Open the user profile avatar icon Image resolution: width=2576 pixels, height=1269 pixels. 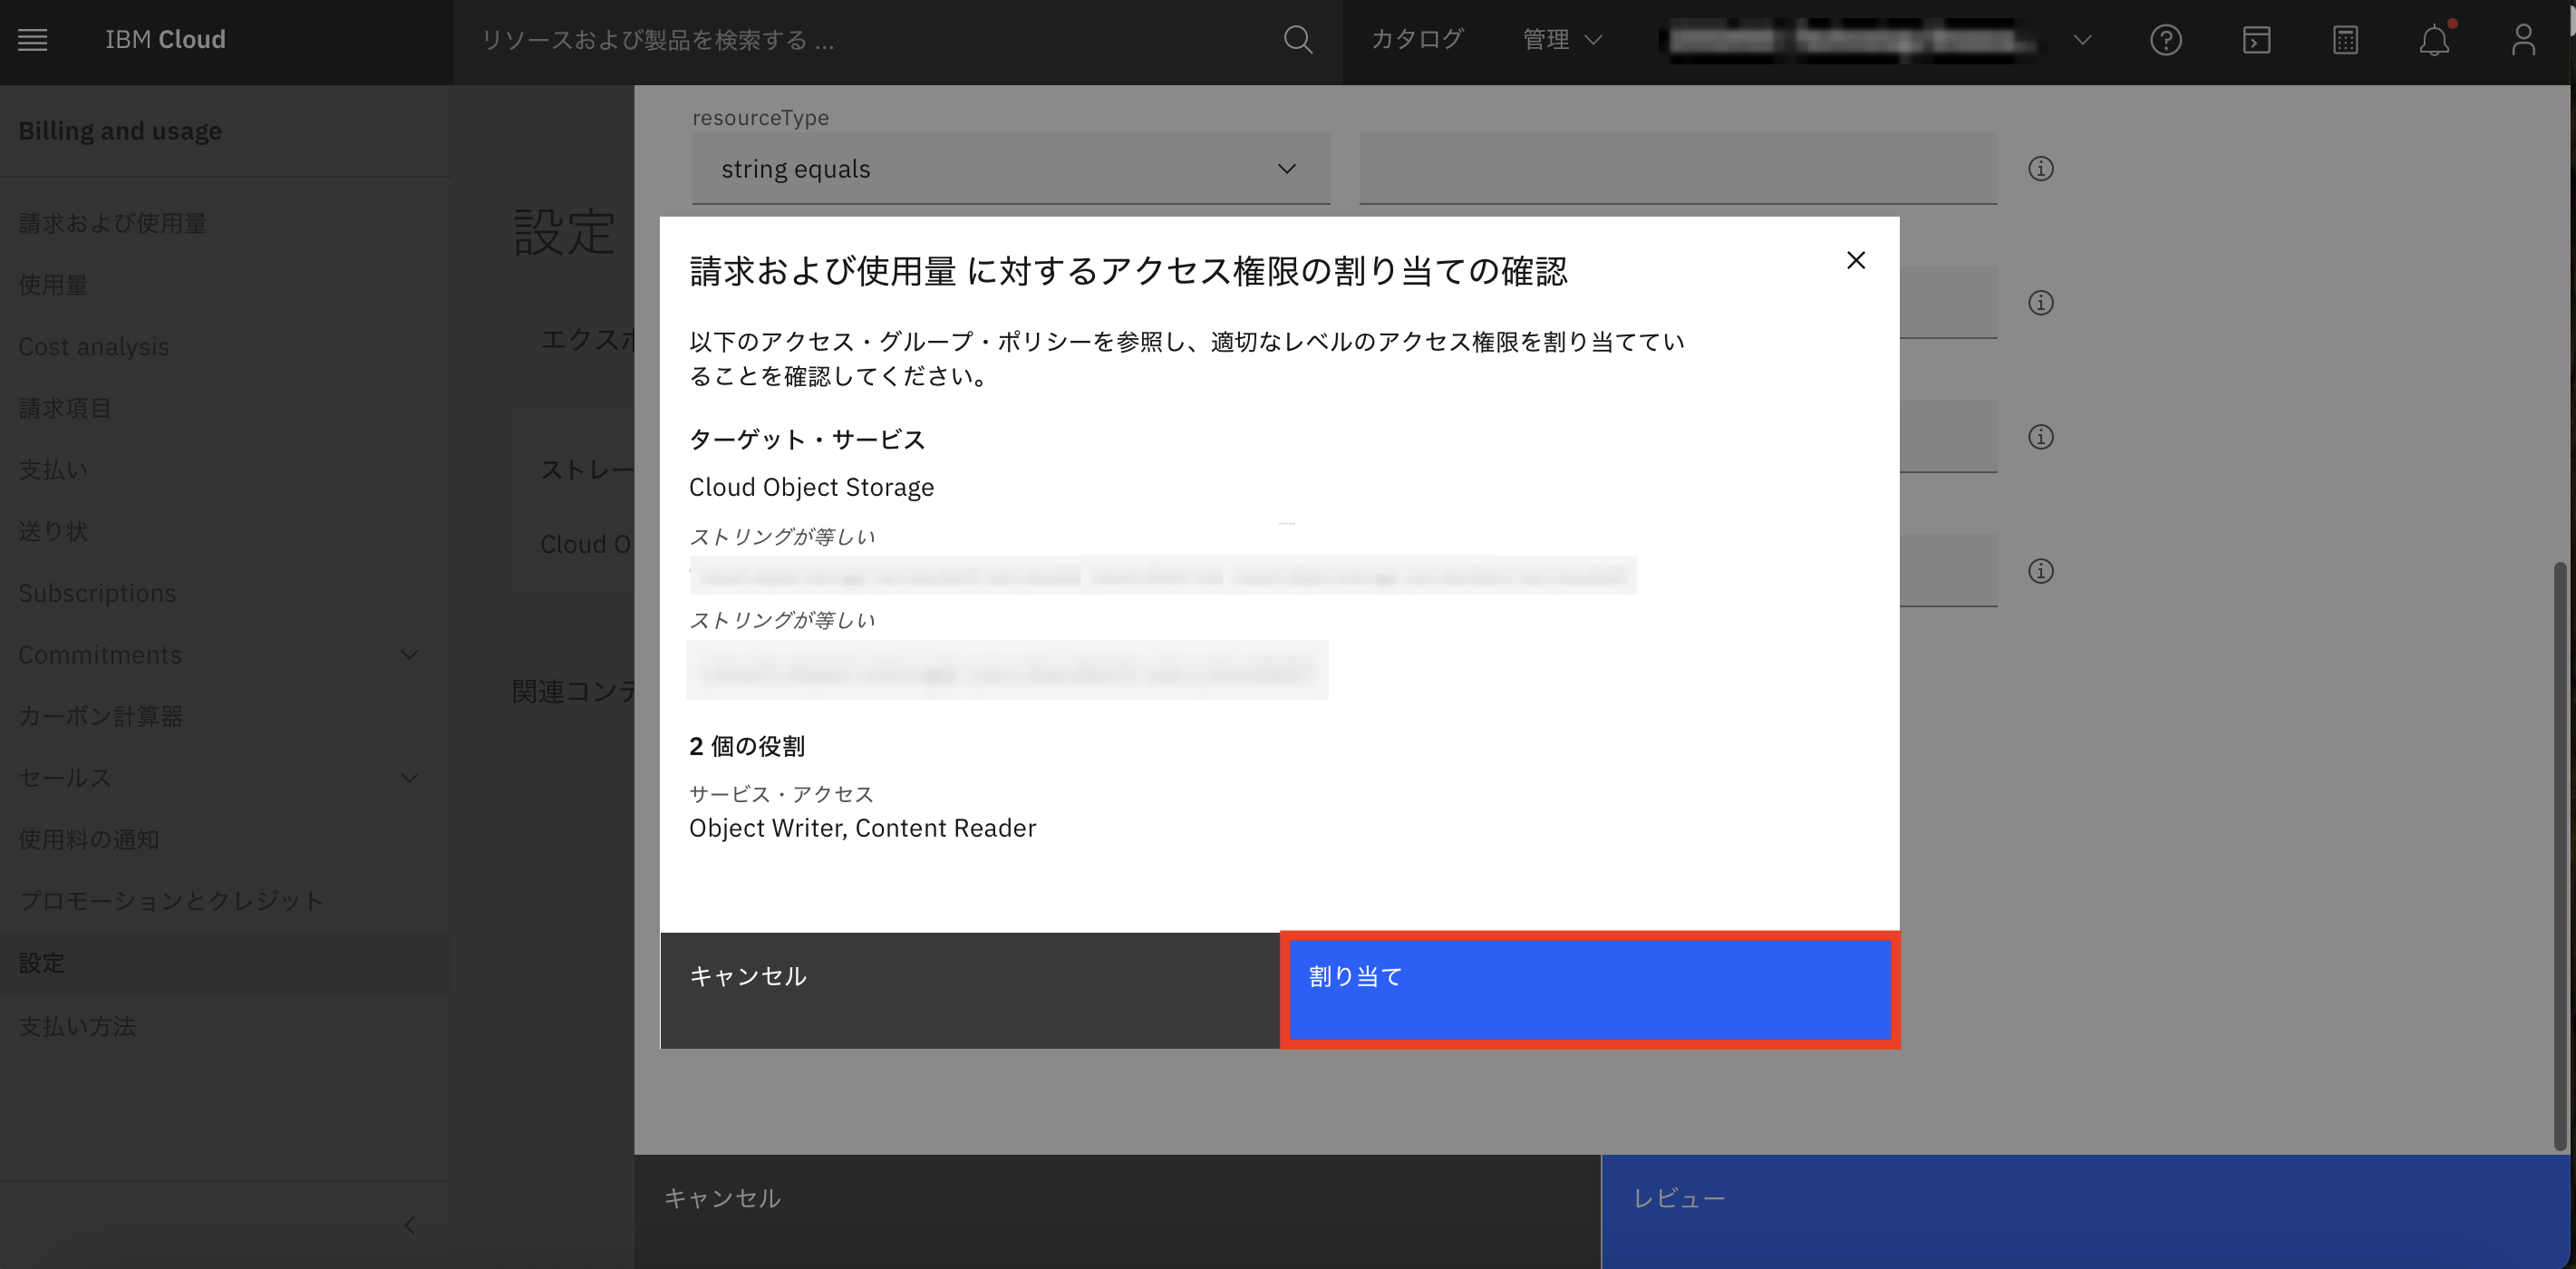[2523, 40]
